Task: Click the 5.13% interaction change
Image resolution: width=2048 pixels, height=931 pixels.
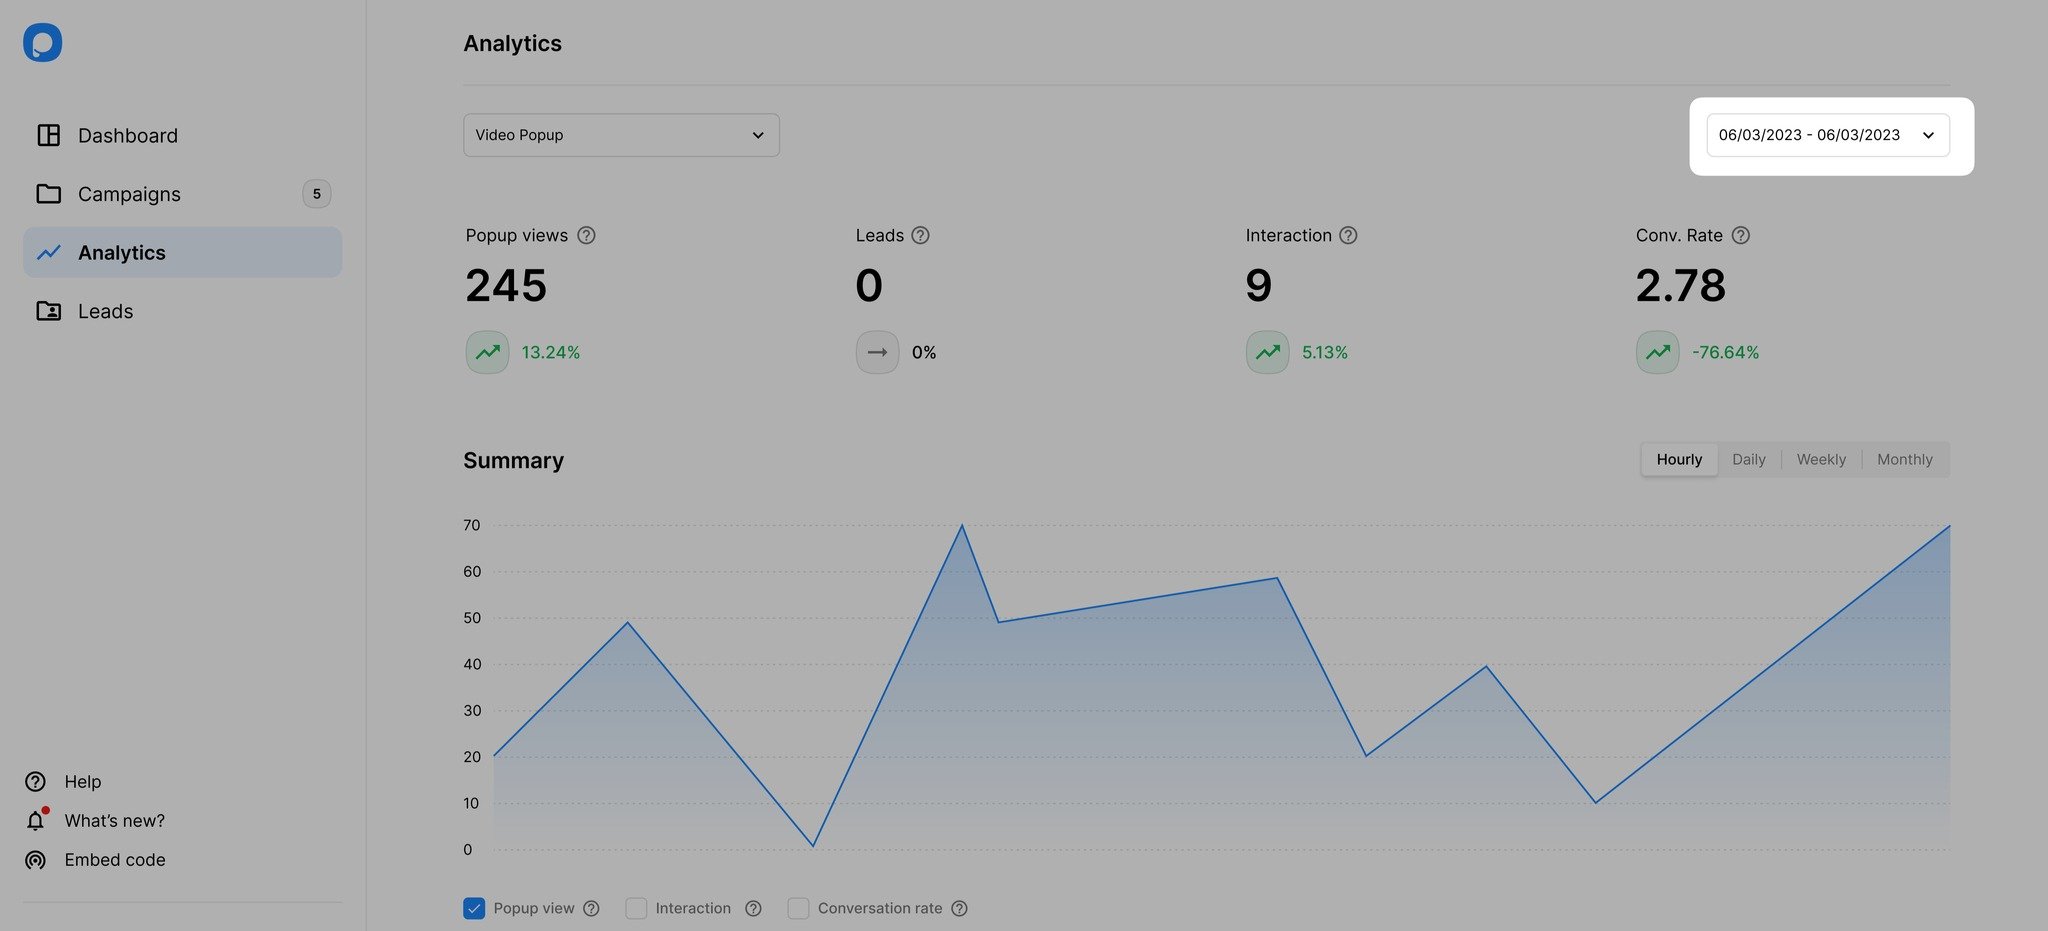Action: click(1325, 353)
